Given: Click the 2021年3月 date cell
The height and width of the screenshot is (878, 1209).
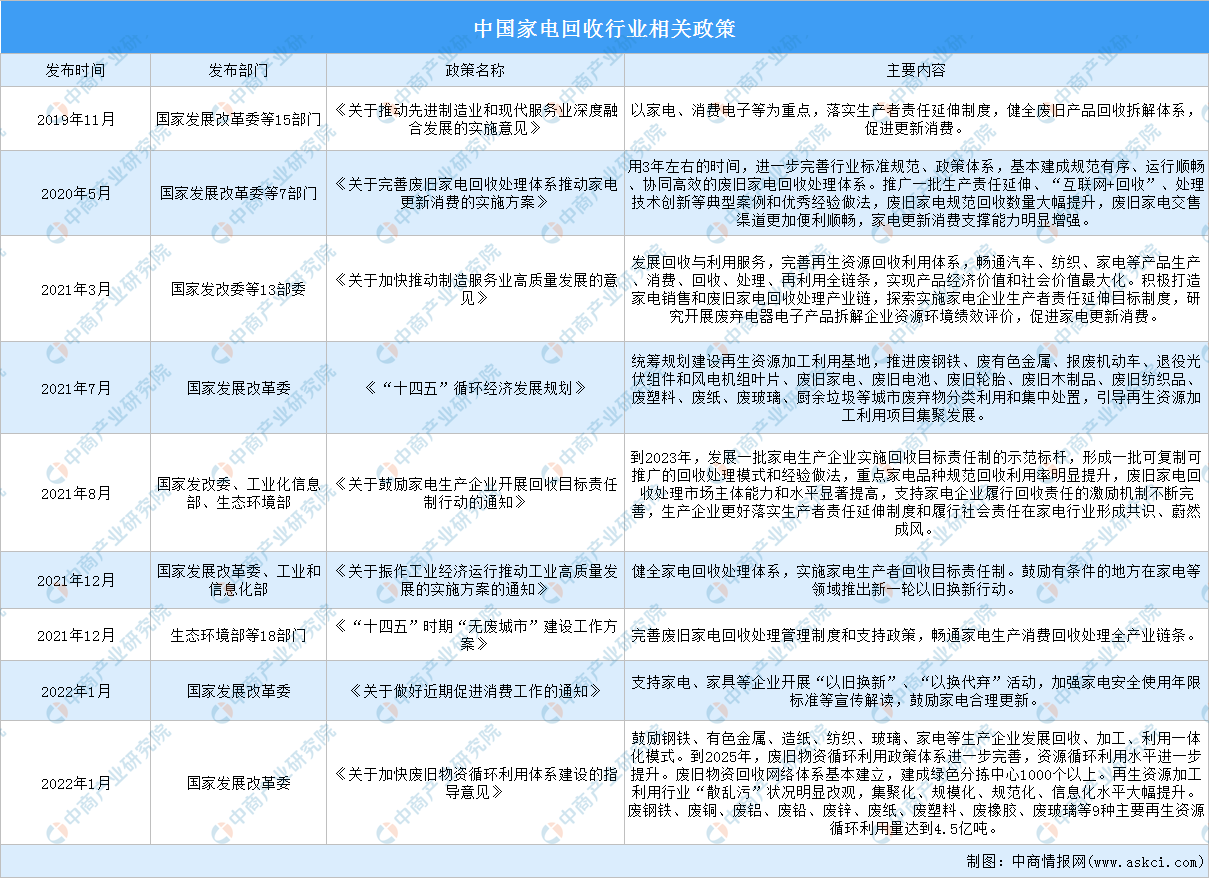Looking at the screenshot, I should click(75, 289).
